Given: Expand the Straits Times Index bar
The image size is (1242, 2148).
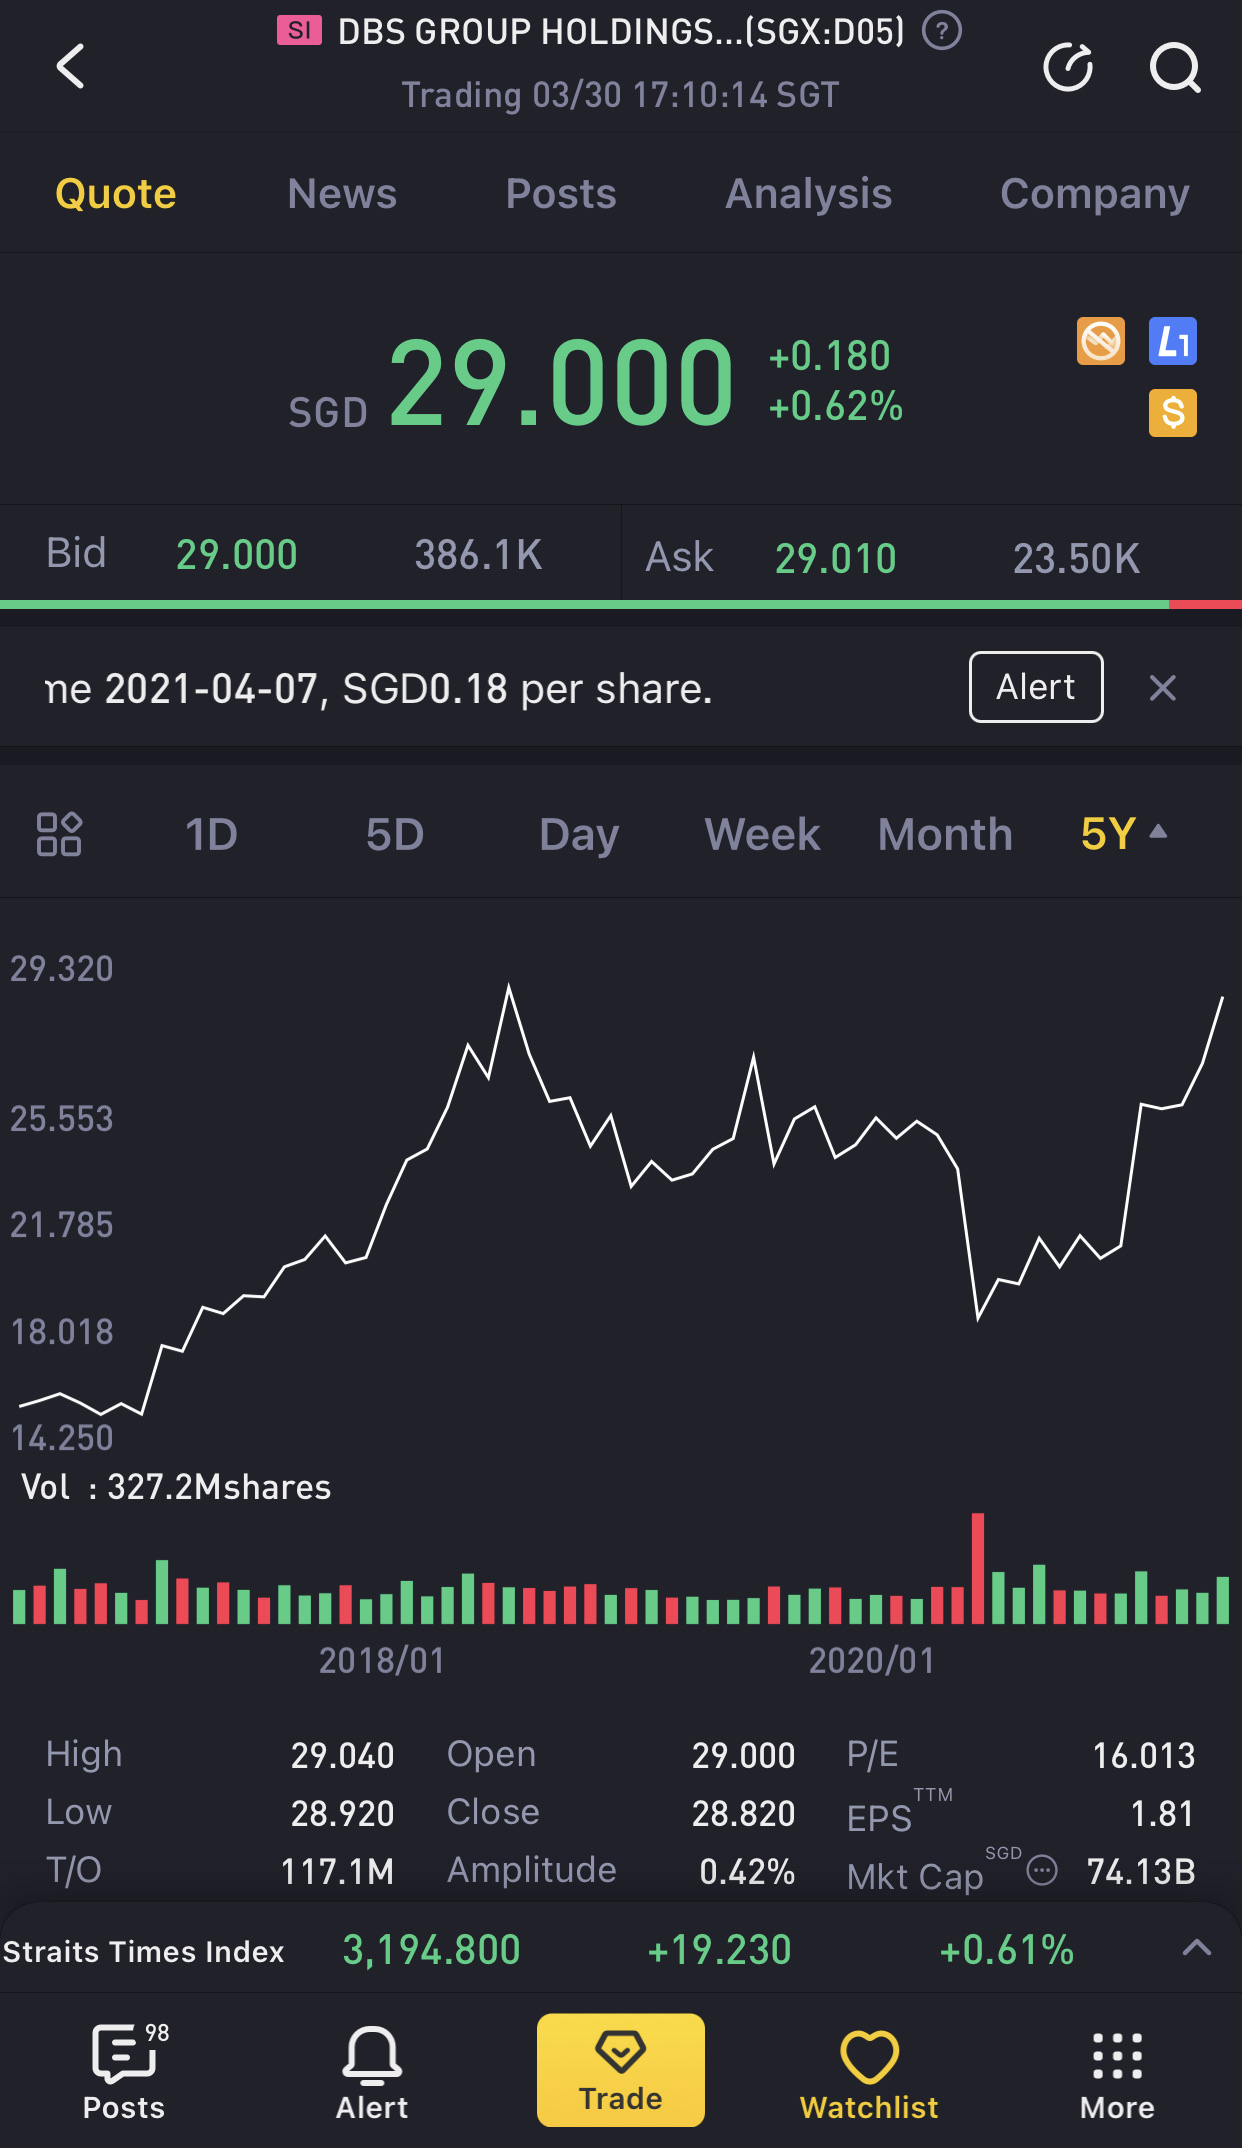Looking at the screenshot, I should (1196, 1948).
